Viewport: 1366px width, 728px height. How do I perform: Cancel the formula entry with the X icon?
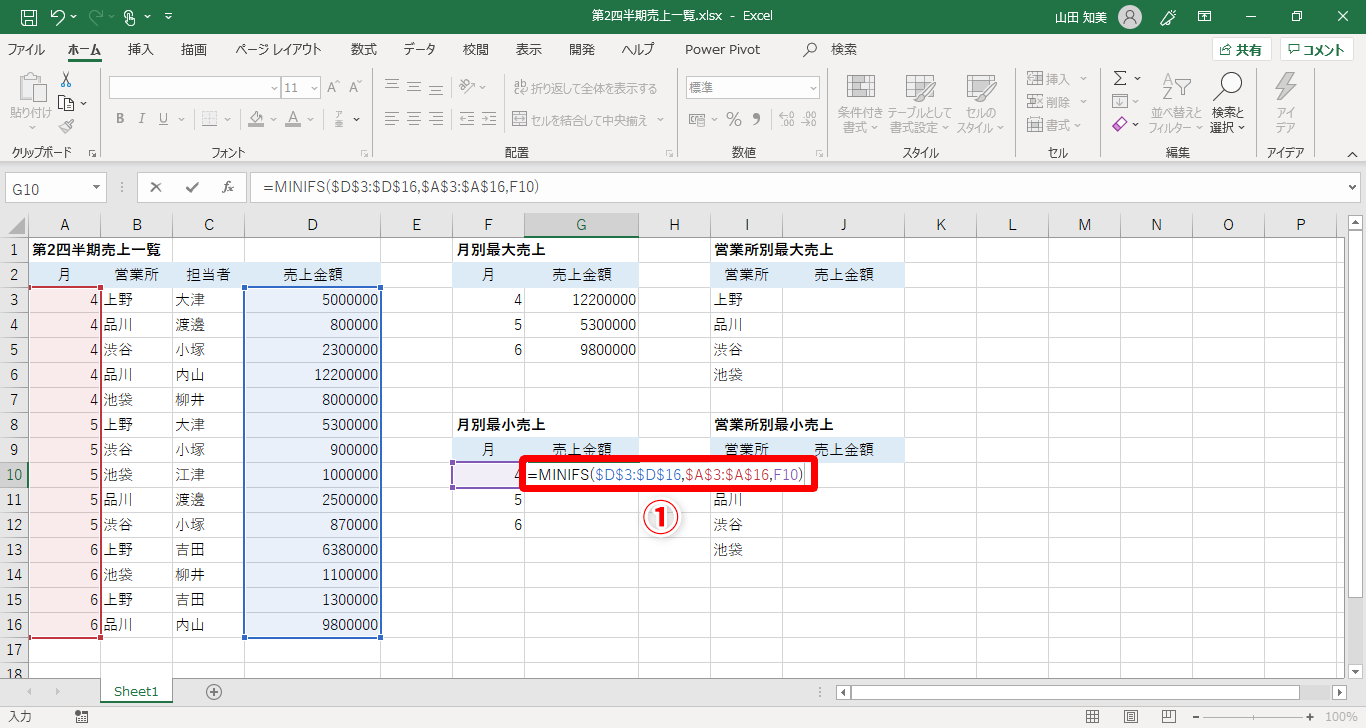tap(156, 187)
